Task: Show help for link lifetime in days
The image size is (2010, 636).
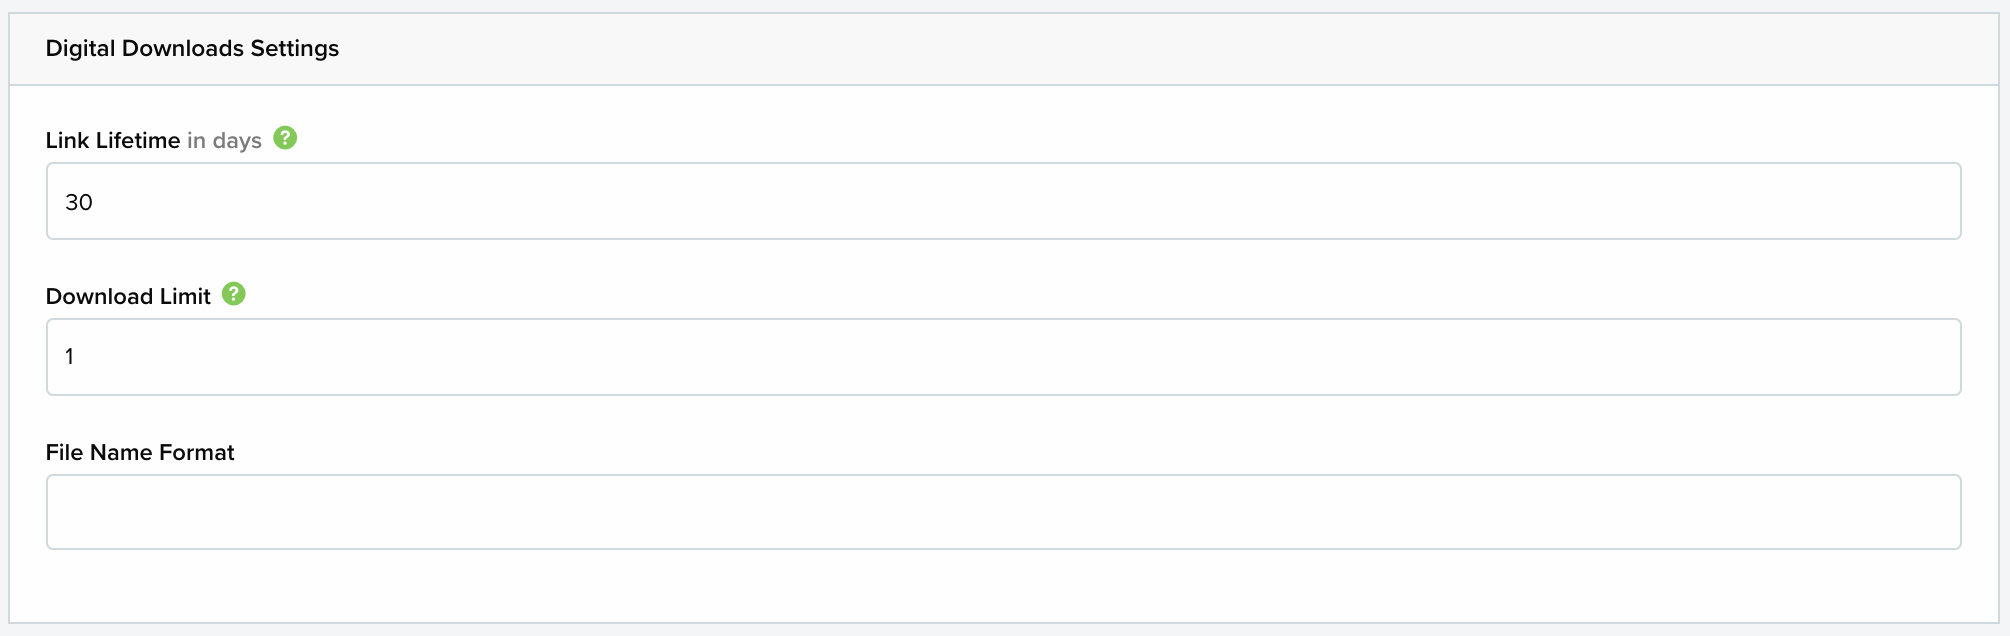Action: pyautogui.click(x=285, y=138)
